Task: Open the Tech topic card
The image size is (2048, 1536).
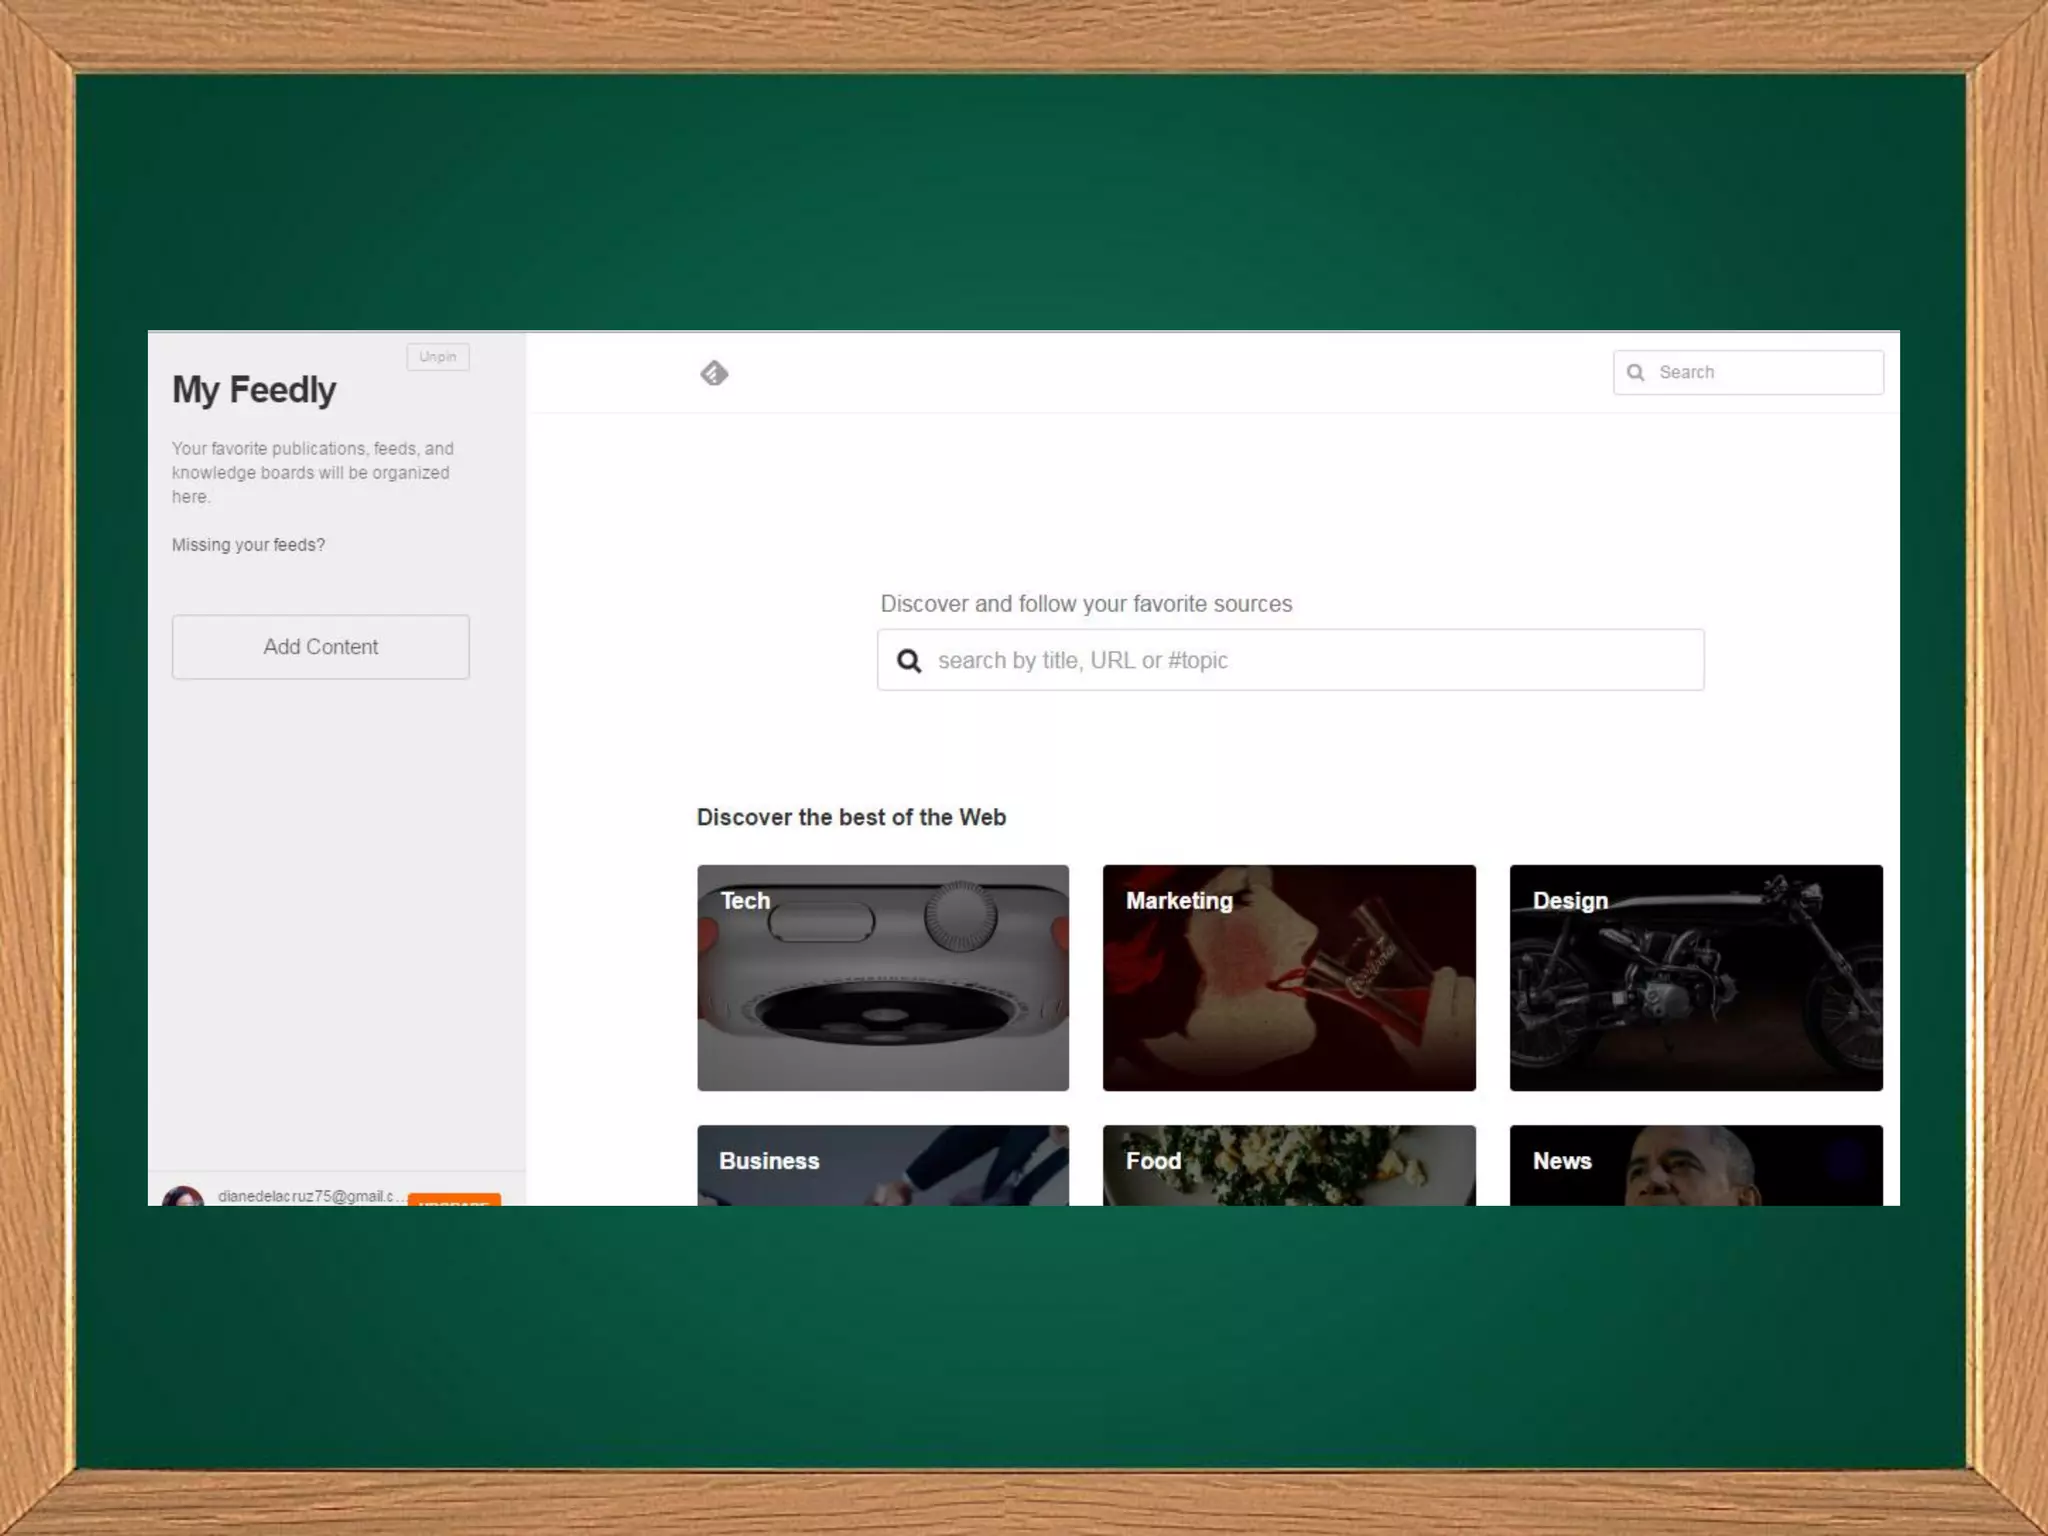Action: tap(883, 978)
